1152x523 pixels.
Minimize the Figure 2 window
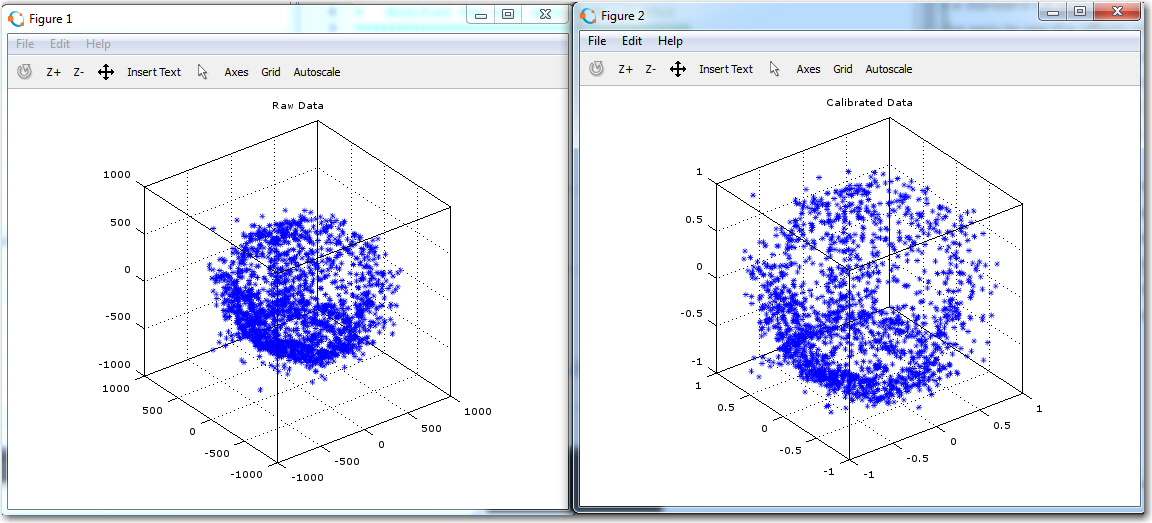pyautogui.click(x=1054, y=11)
